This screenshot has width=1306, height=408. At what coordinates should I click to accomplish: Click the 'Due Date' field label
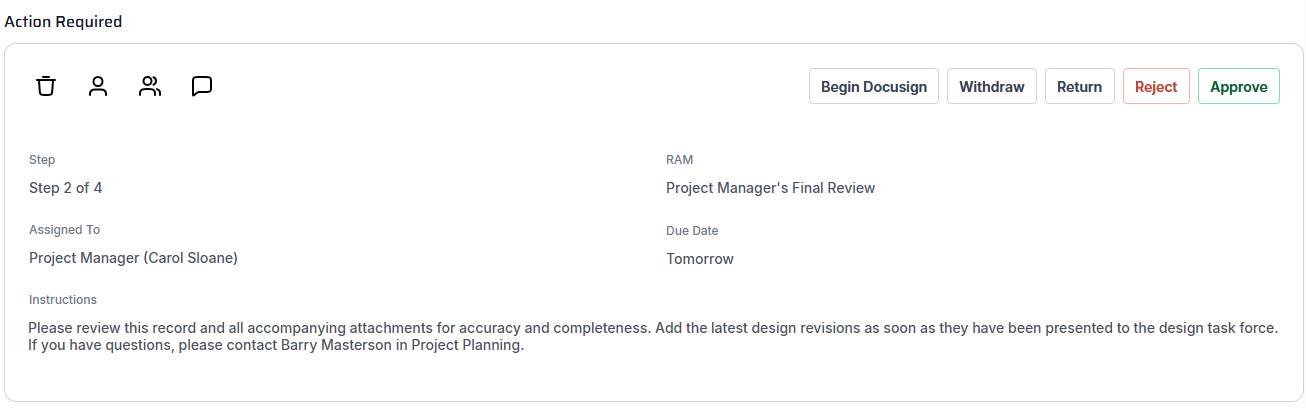[692, 231]
